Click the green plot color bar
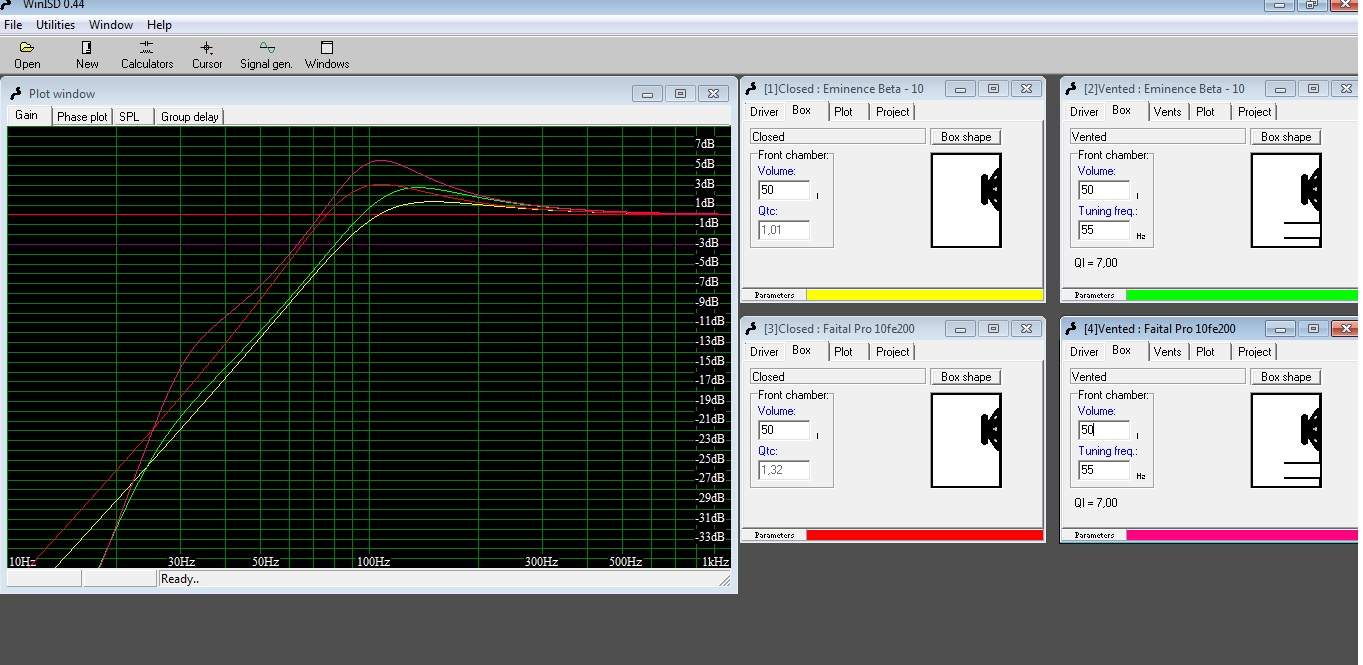This screenshot has height=665, width=1363. click(x=1242, y=295)
